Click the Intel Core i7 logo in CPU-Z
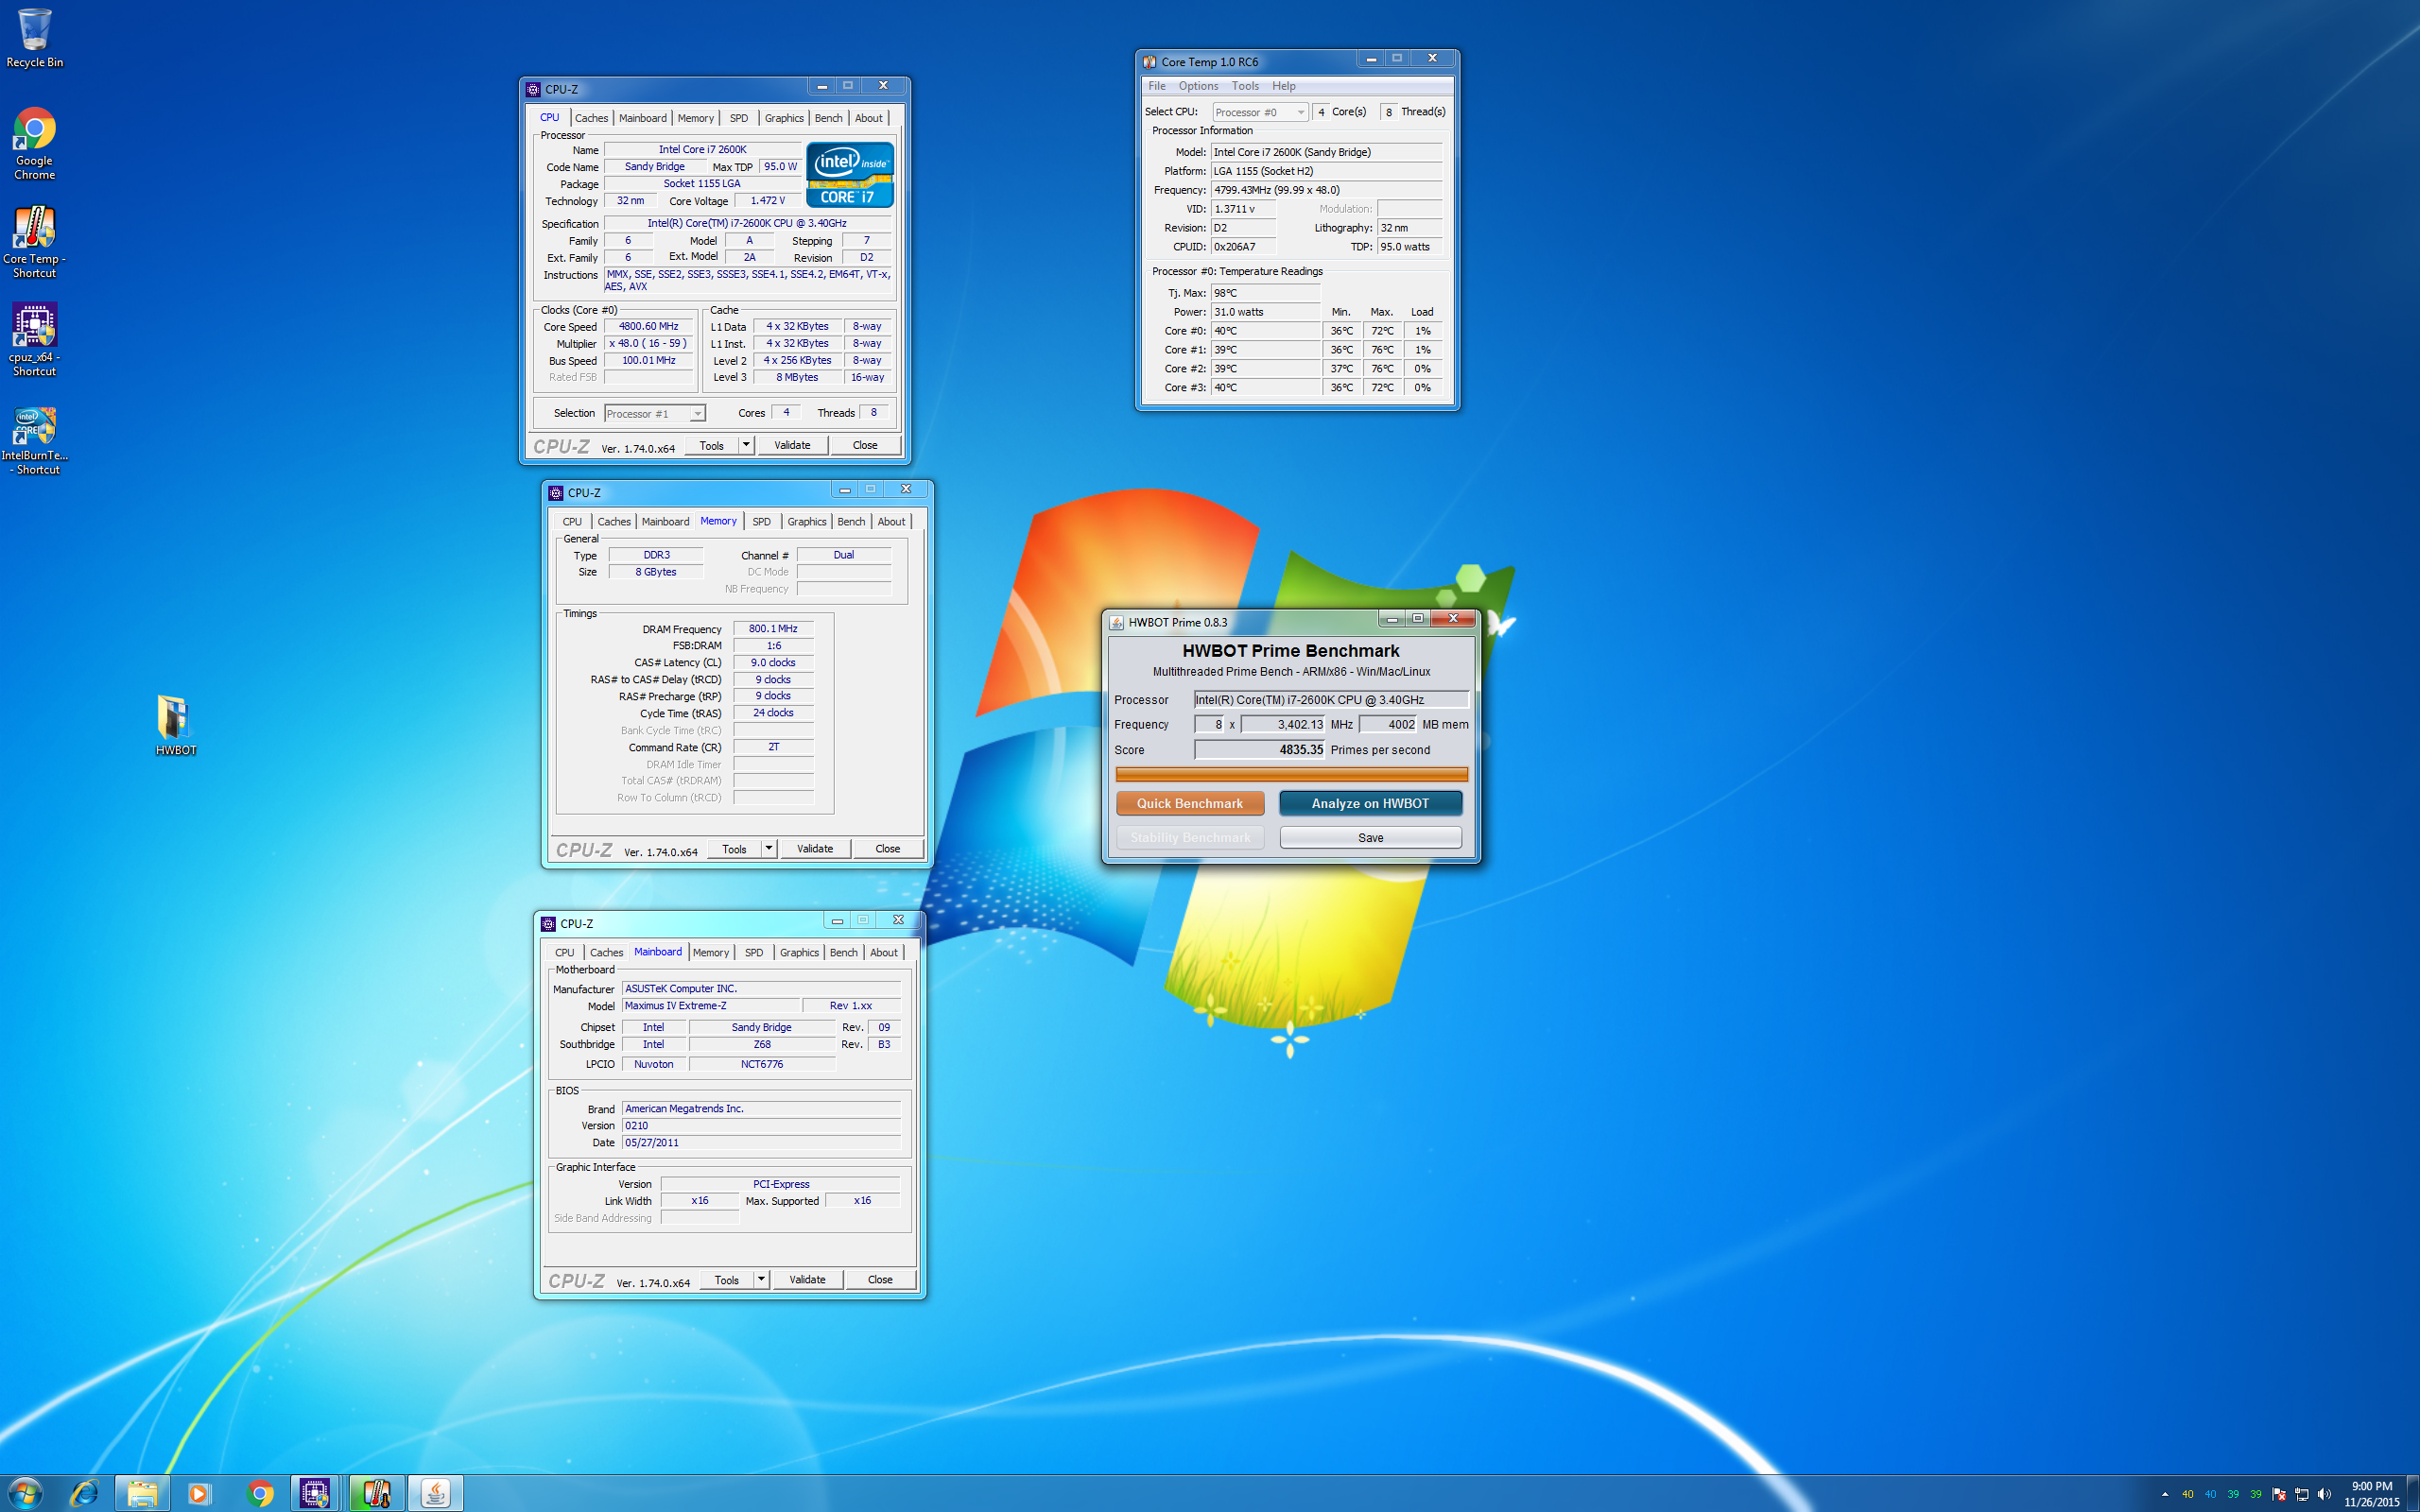 tap(849, 175)
